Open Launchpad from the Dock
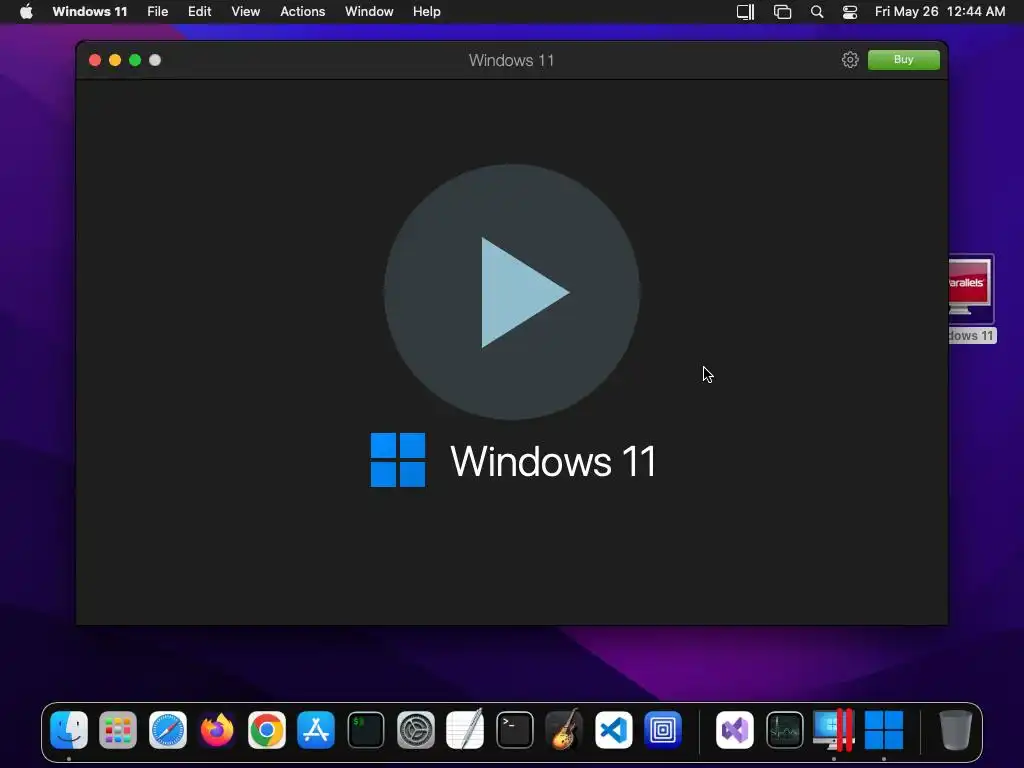This screenshot has height=768, width=1024. [118, 729]
